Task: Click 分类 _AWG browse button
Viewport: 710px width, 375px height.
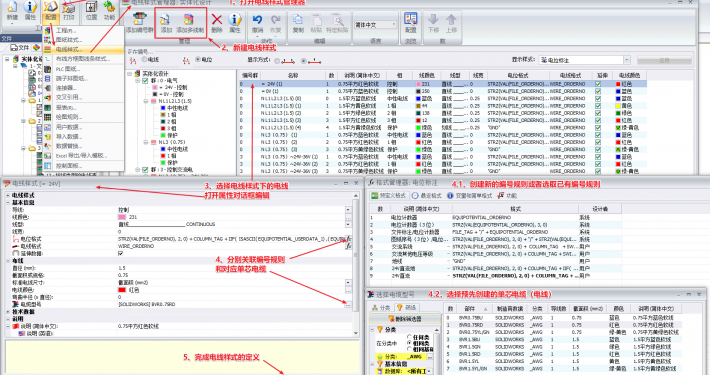Action: tap(429, 357)
